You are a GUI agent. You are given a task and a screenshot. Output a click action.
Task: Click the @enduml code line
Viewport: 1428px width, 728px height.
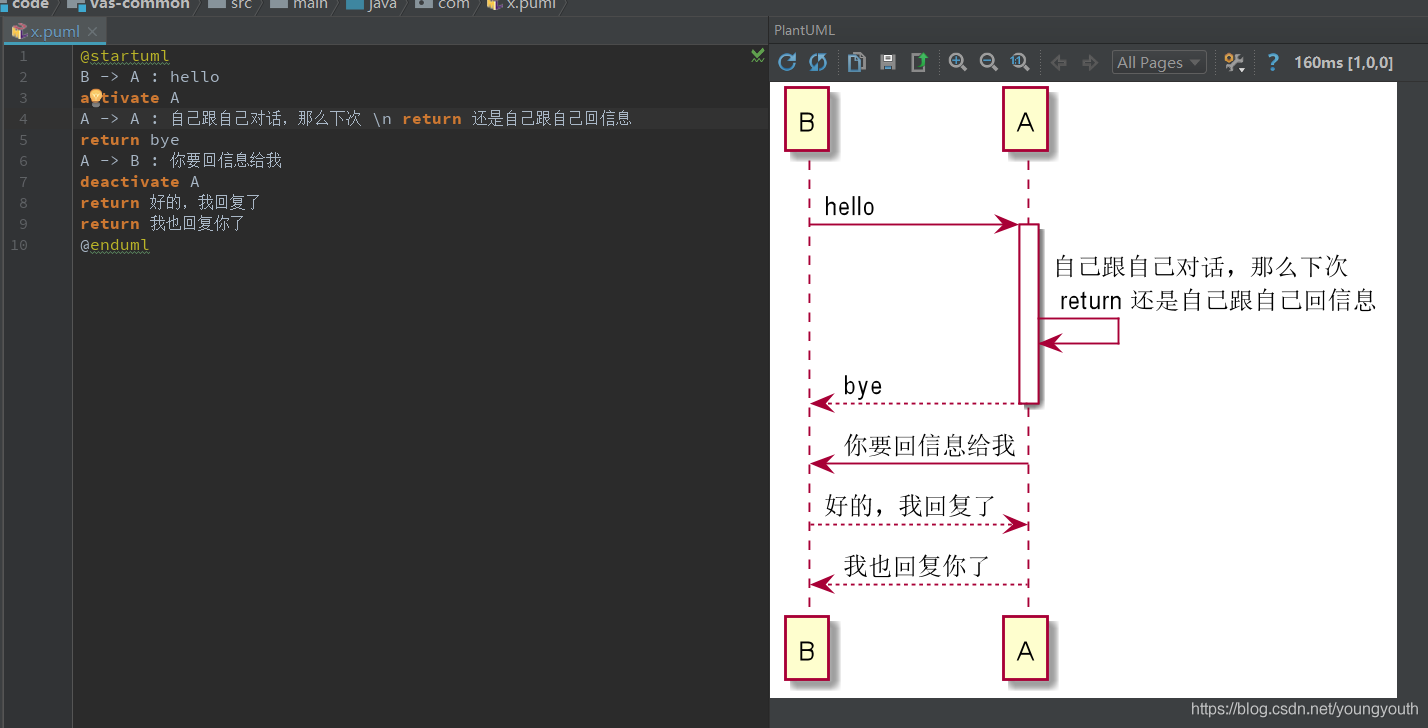tap(115, 245)
